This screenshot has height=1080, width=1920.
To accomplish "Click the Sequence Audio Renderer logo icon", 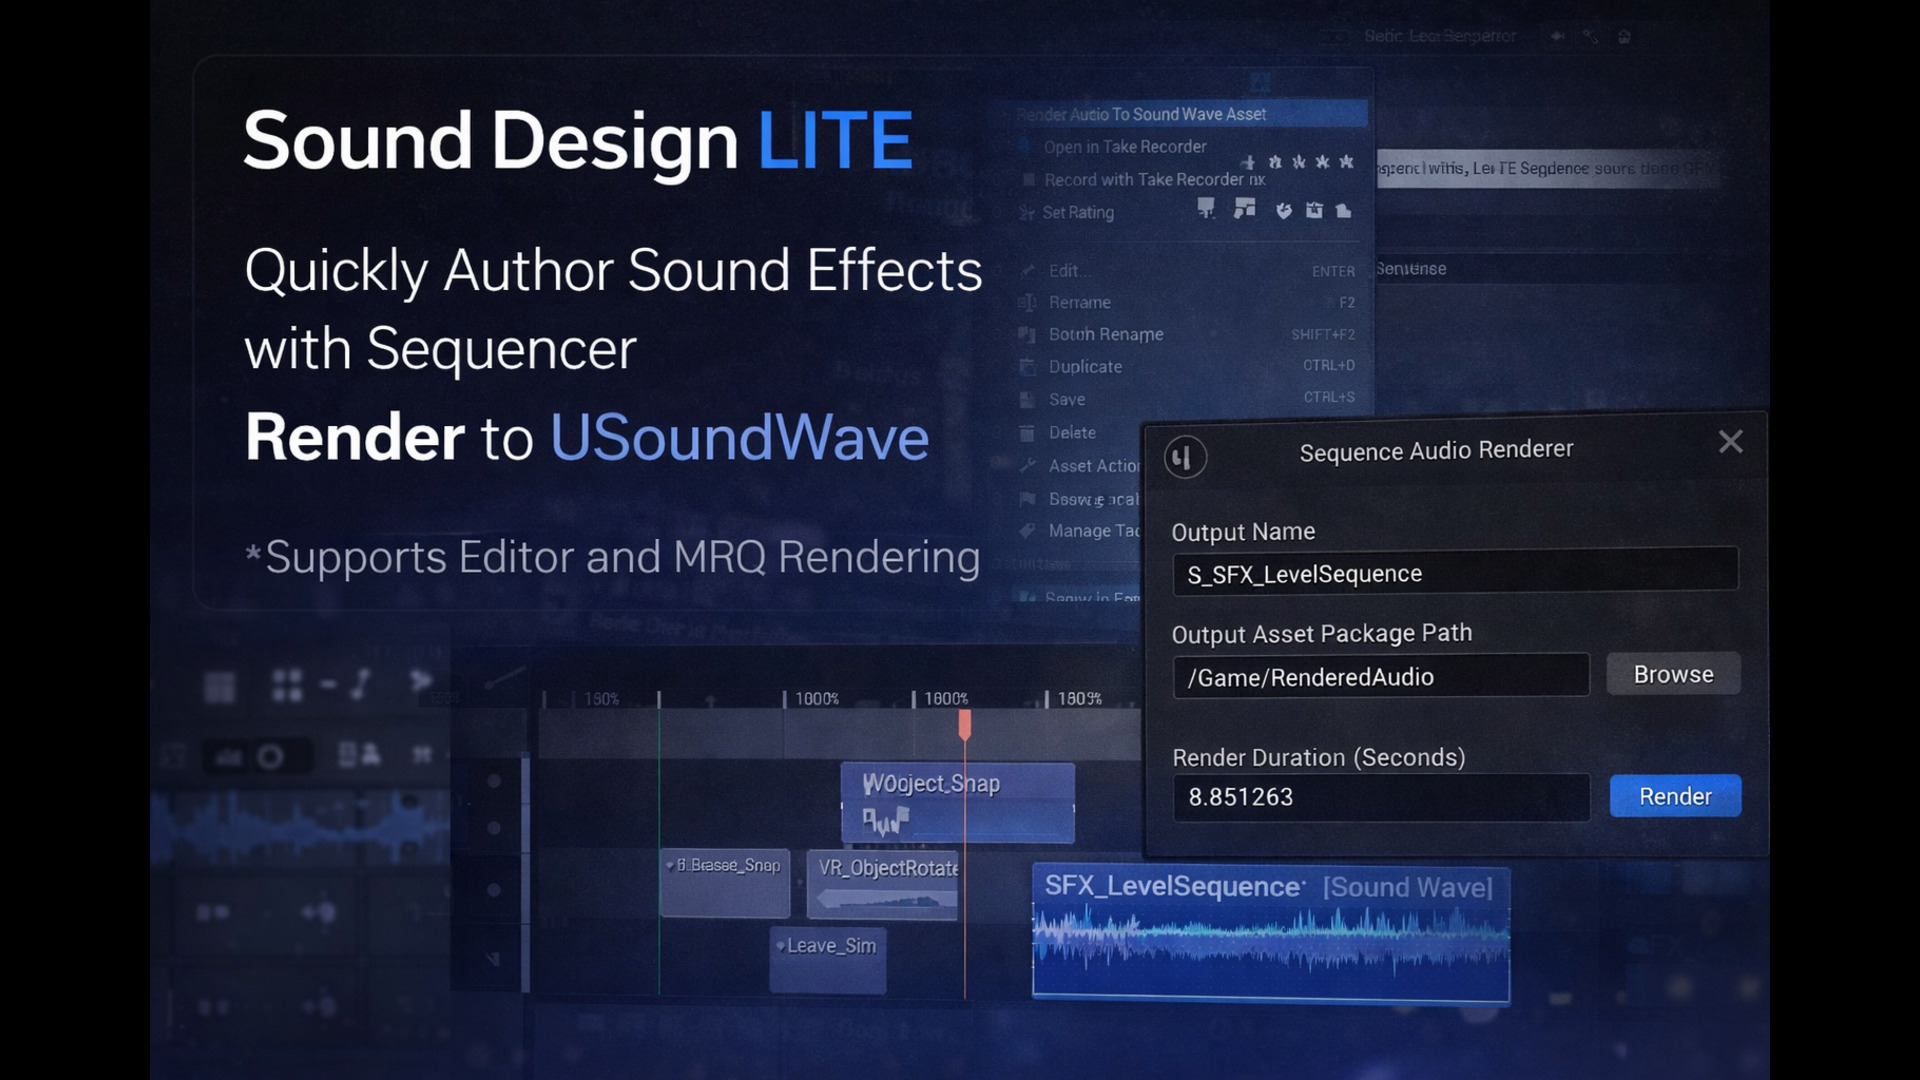I will (1185, 458).
